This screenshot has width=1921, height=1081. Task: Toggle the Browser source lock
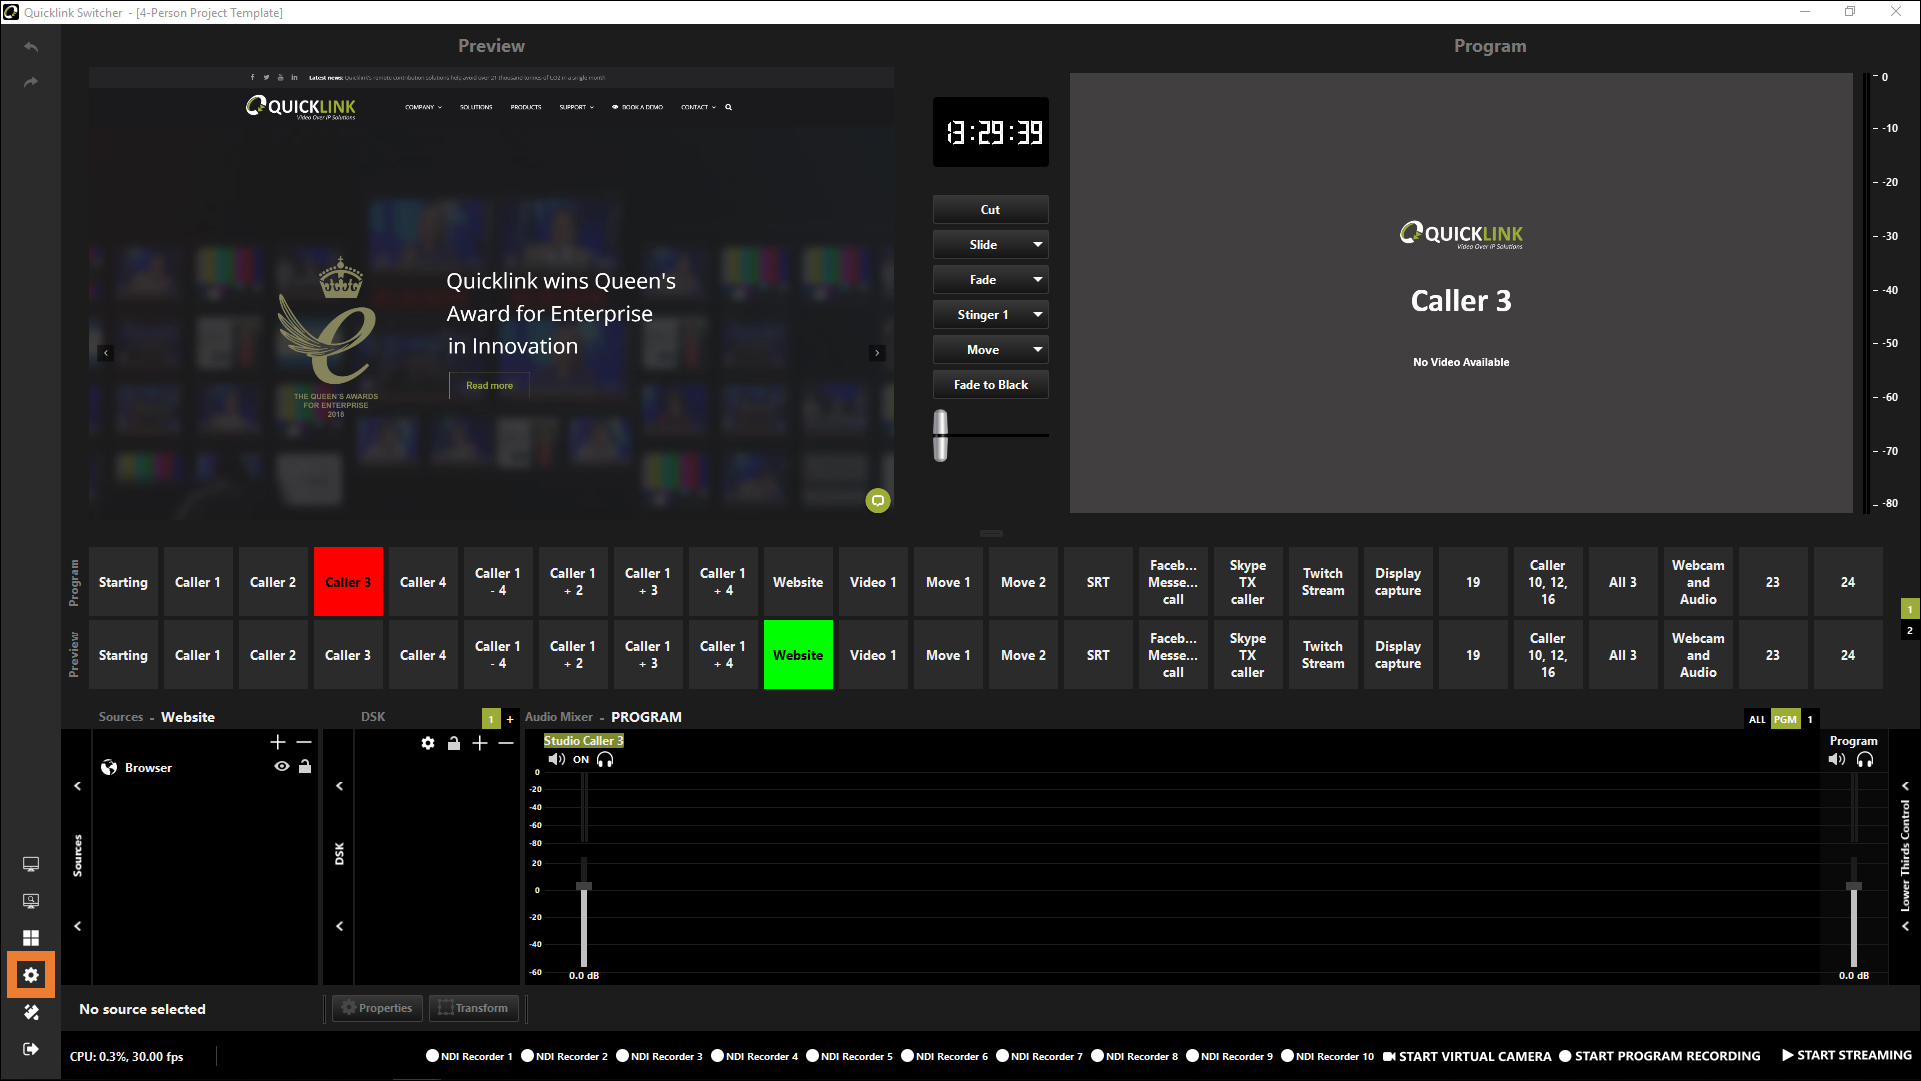pyautogui.click(x=305, y=767)
